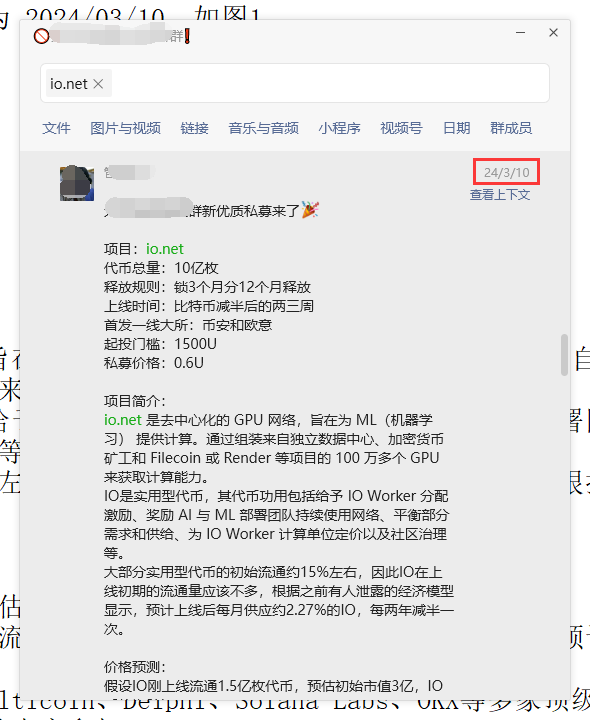Viewport: 590px width, 720px height.
Task: Click the muted-group prohibition icon in title
Action: (x=41, y=36)
